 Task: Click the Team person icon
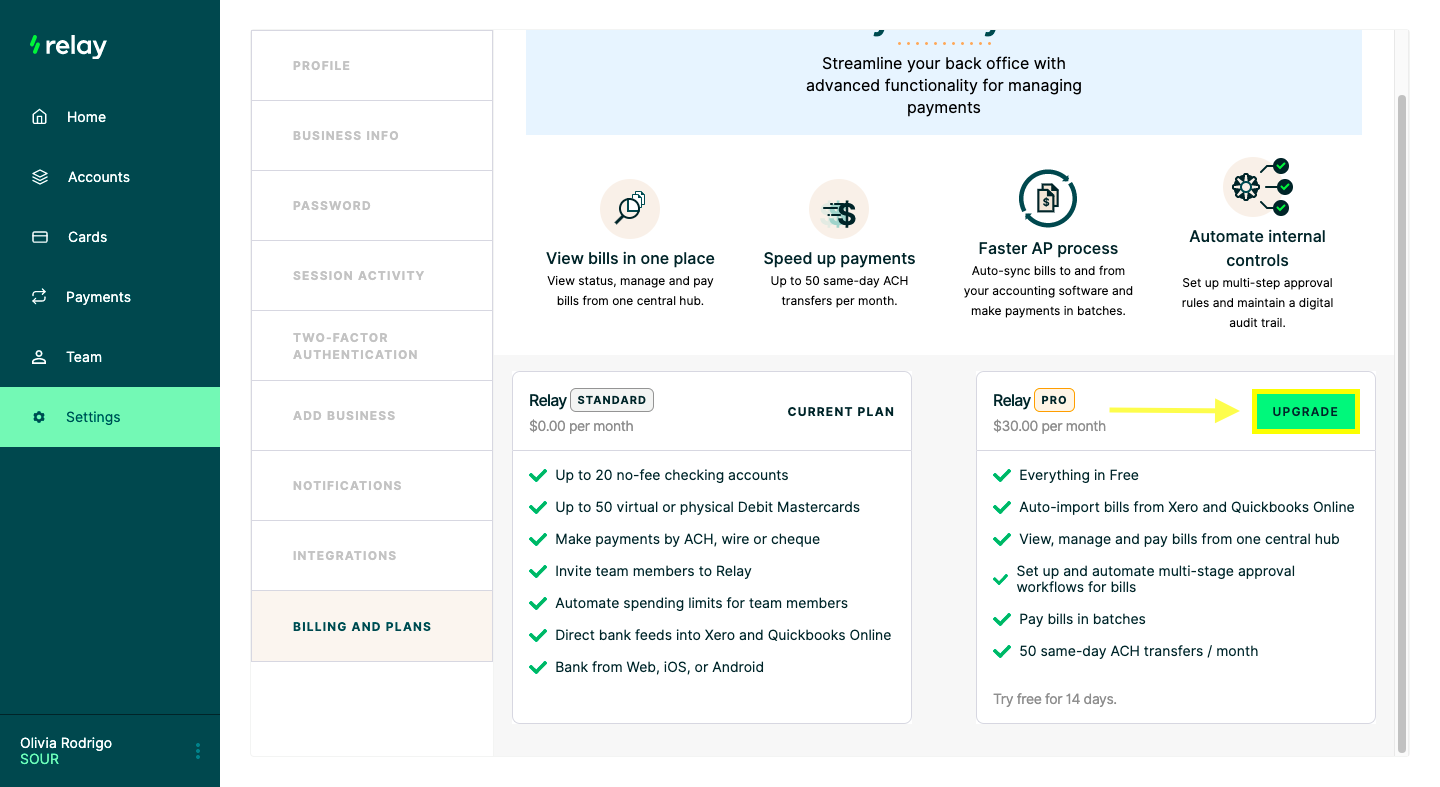[40, 357]
